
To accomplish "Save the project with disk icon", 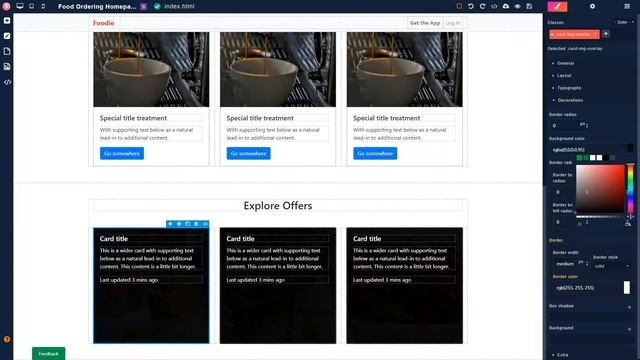I will [529, 6].
